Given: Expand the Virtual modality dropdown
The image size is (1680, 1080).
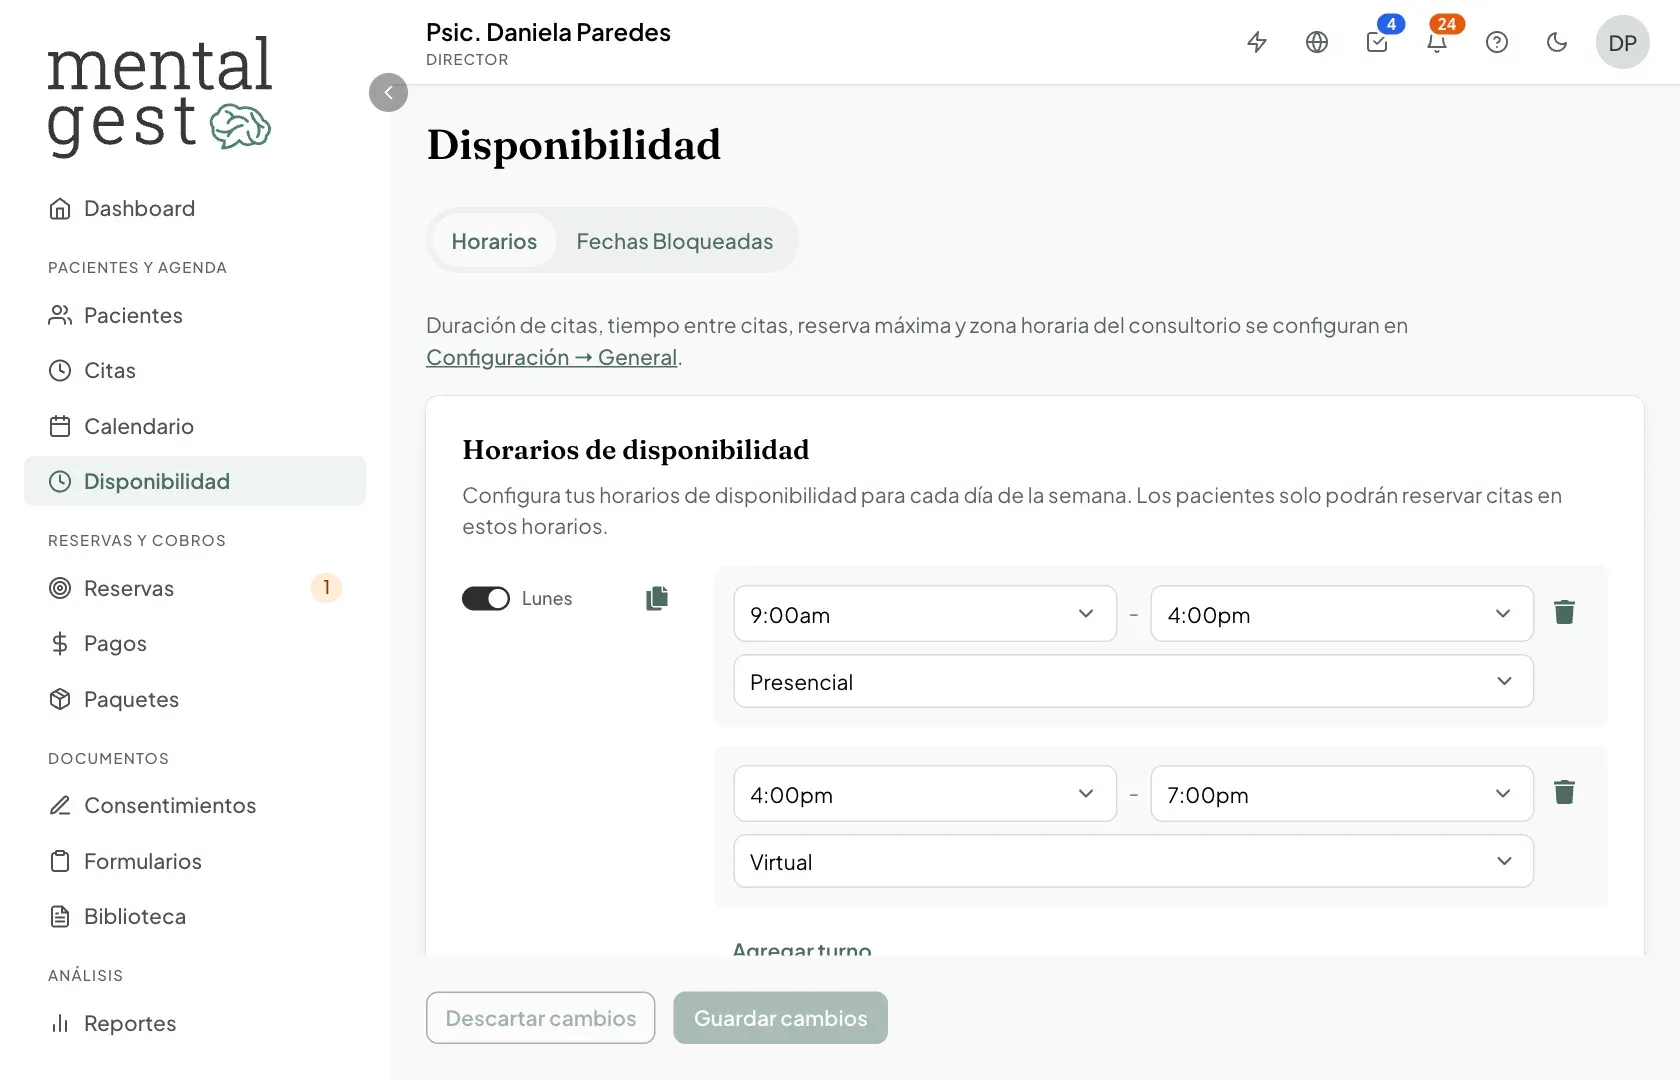Looking at the screenshot, I should (1134, 861).
